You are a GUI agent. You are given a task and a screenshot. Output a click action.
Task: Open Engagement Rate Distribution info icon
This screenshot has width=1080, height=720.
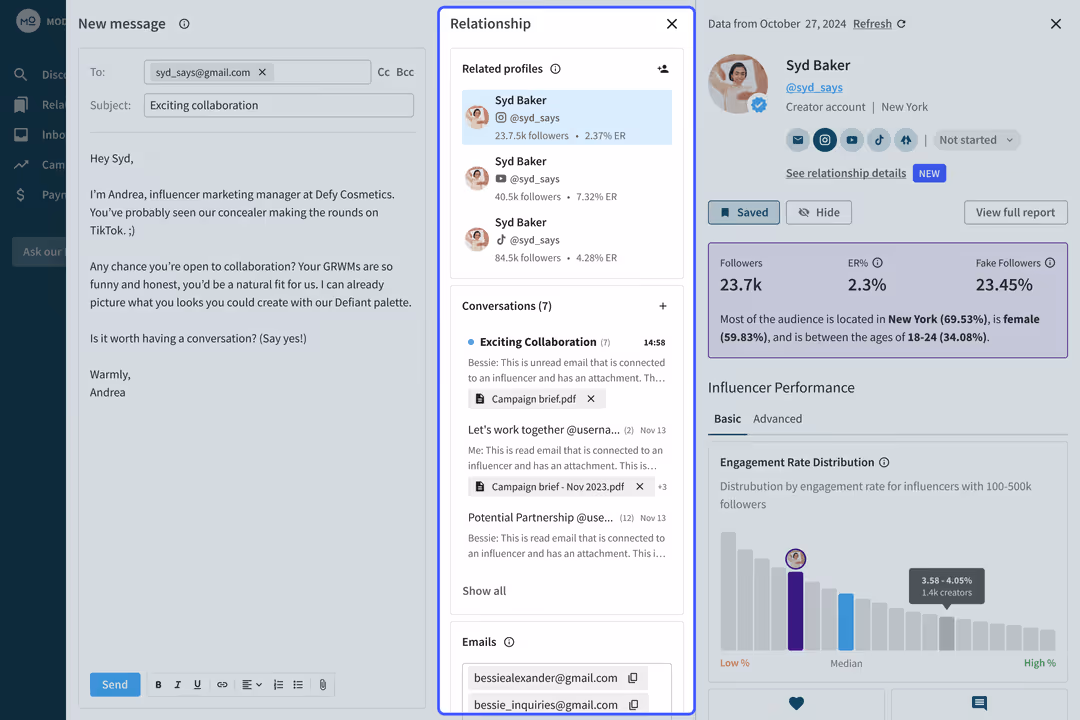(884, 462)
